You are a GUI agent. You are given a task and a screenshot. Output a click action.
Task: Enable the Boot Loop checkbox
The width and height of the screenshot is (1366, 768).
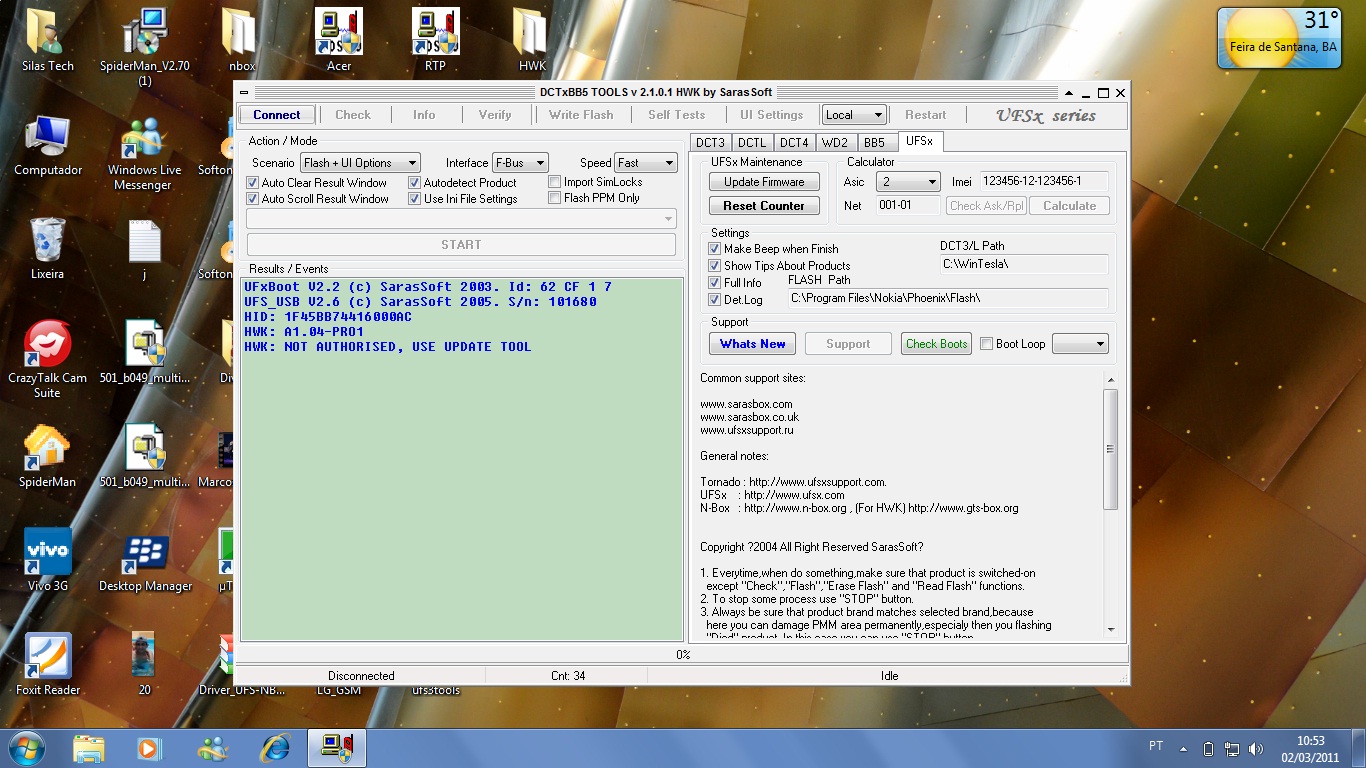pos(987,344)
